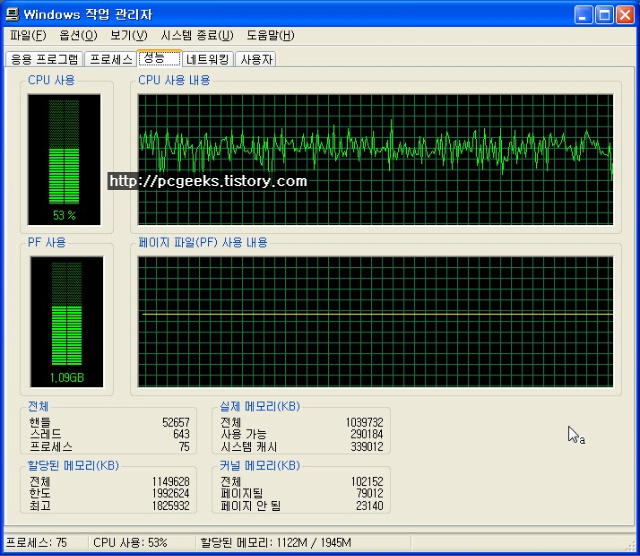Click the 스레드 count value 643
Screen dimensions: 640x556
coord(181,434)
